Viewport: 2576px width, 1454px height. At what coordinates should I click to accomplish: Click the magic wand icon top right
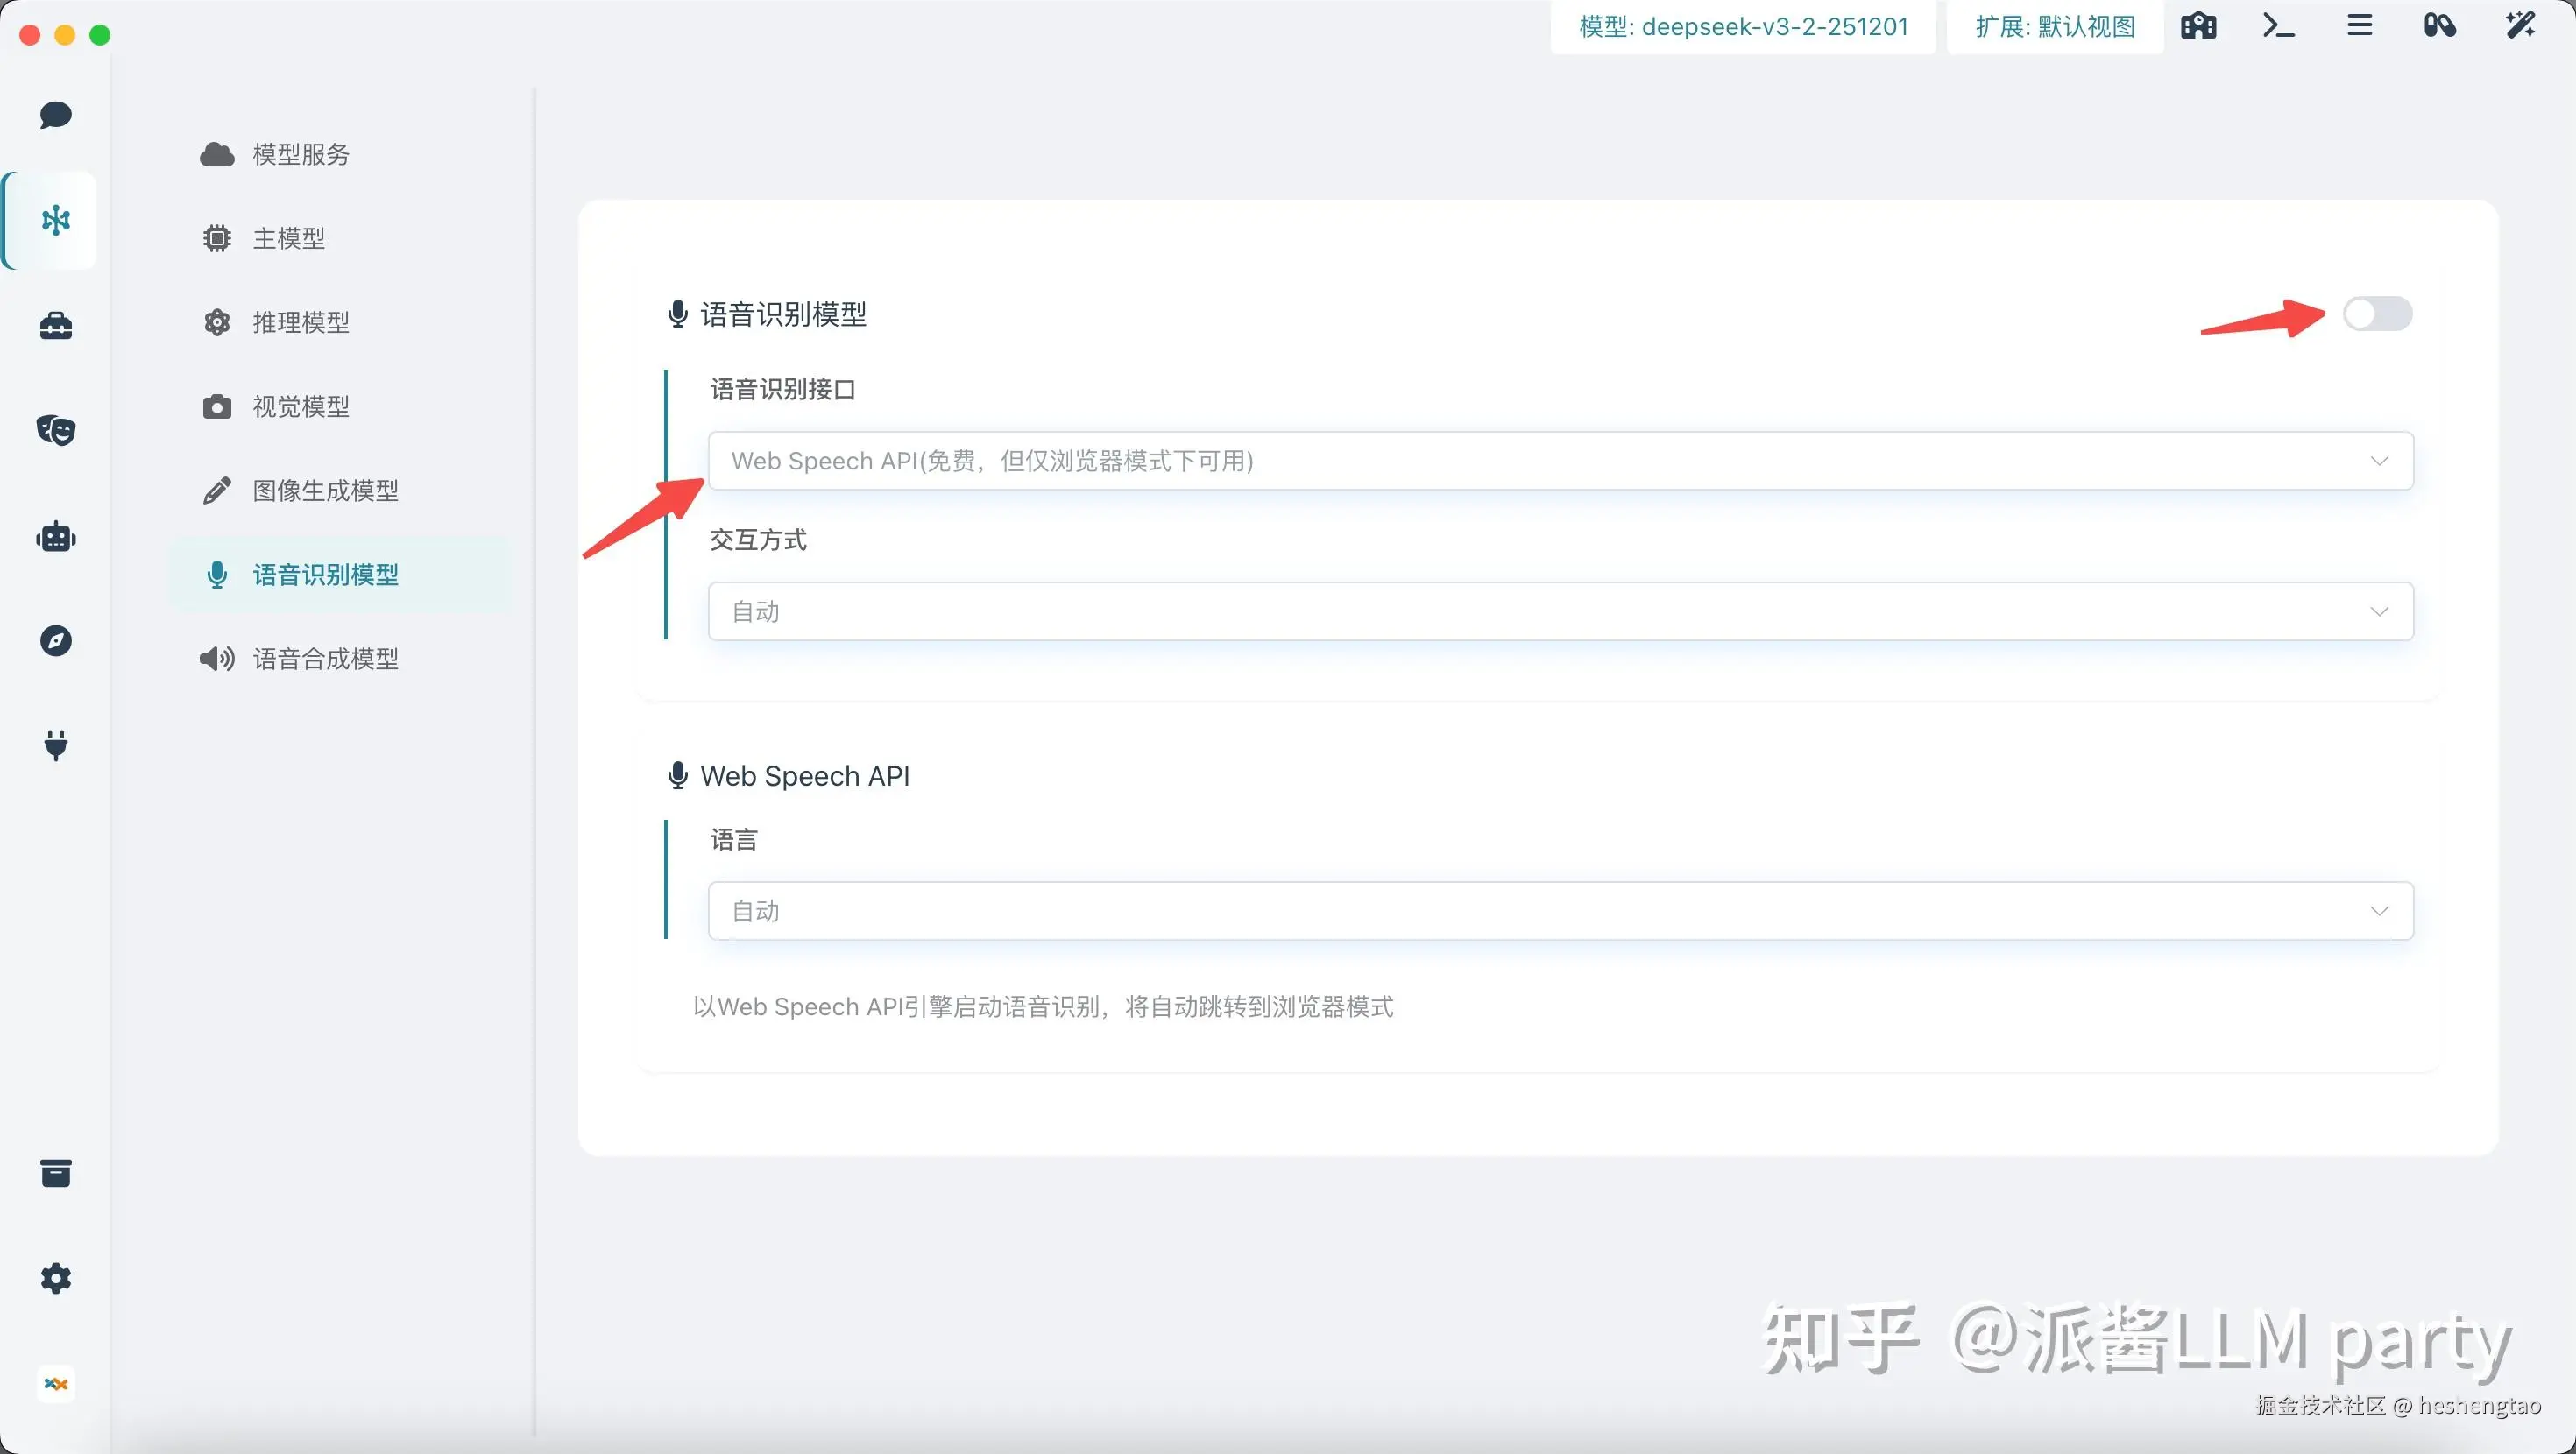[x=2520, y=26]
